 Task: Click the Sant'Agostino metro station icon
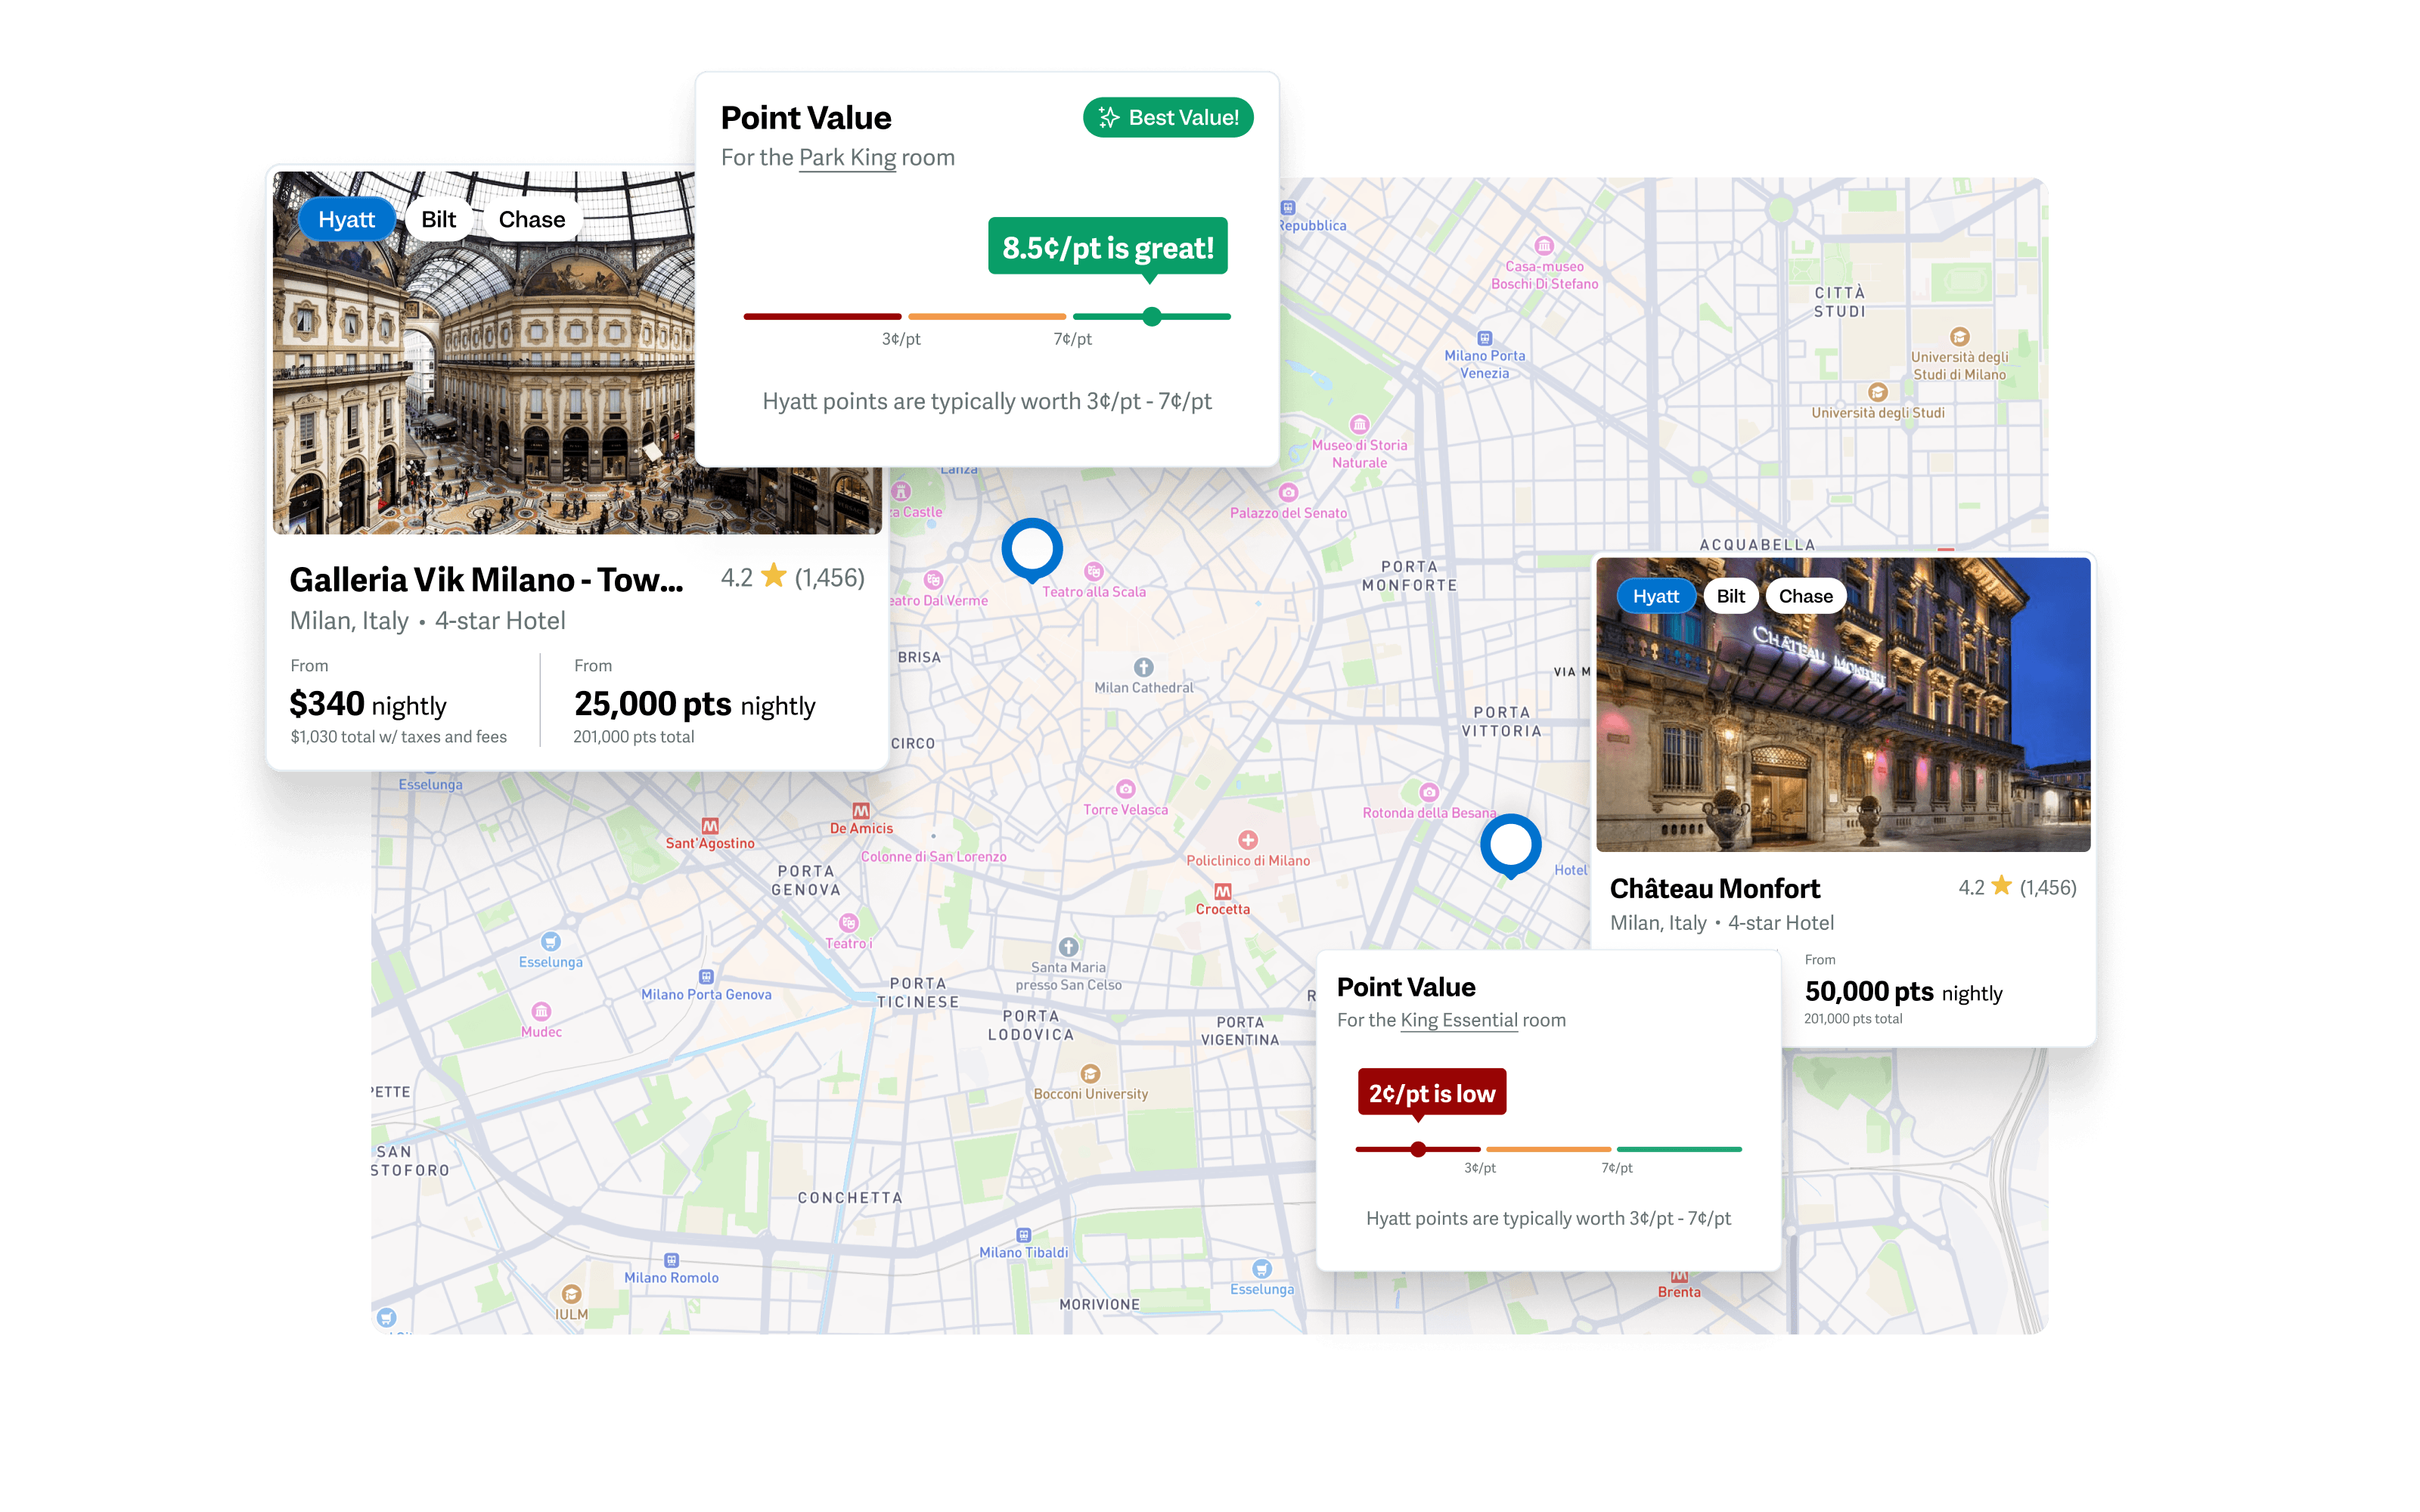pyautogui.click(x=709, y=825)
